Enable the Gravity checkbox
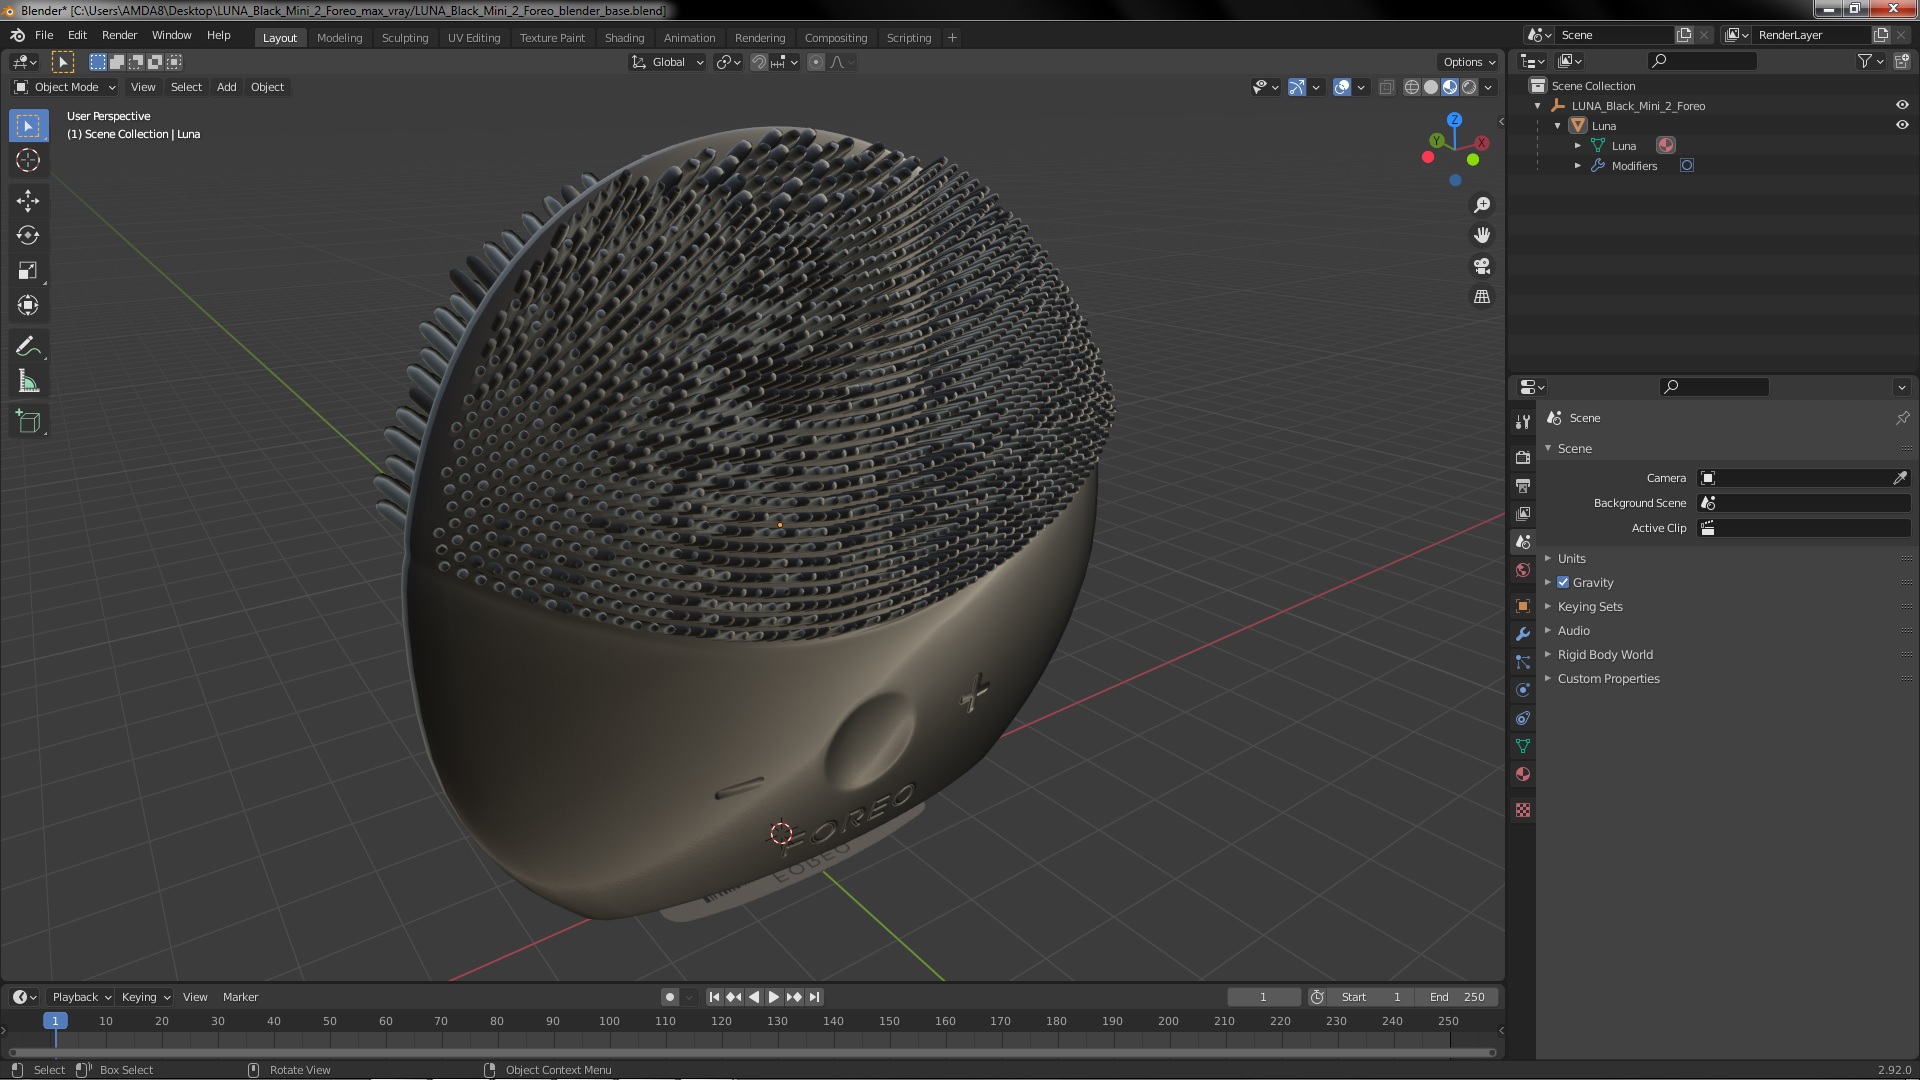The width and height of the screenshot is (1920, 1080). pyautogui.click(x=1563, y=582)
